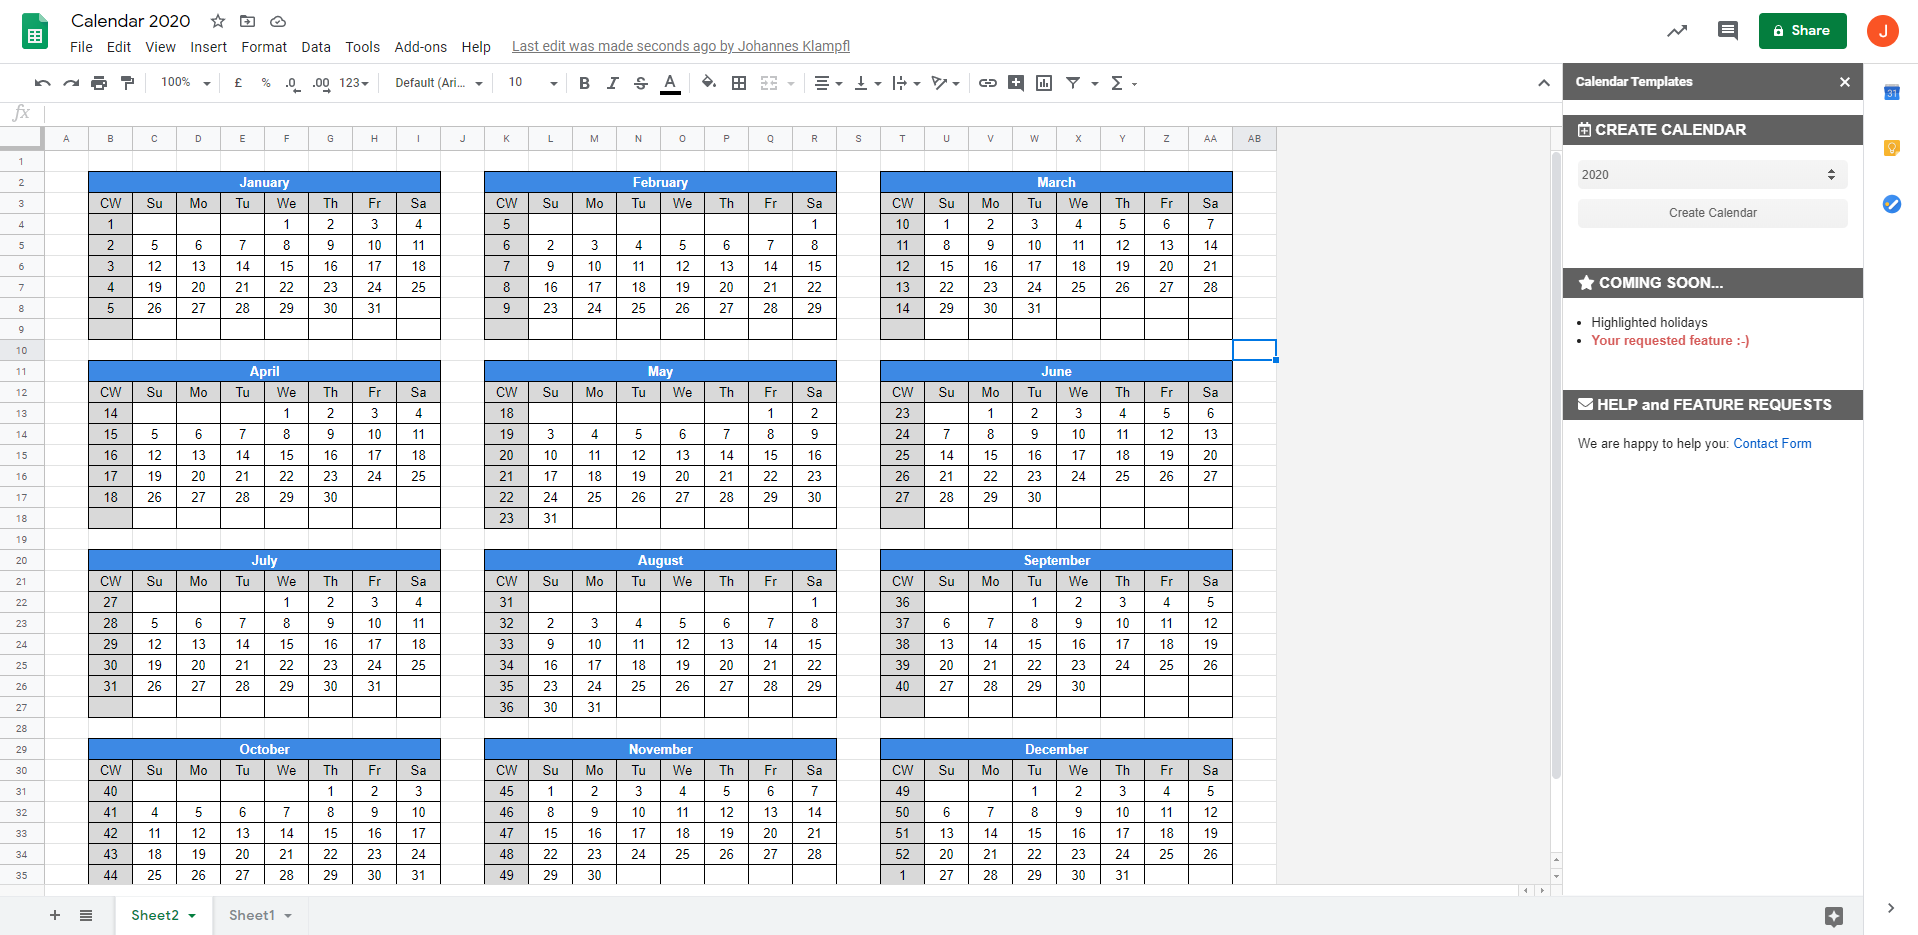Image resolution: width=1918 pixels, height=935 pixels.
Task: Click the print icon
Action: tap(99, 83)
